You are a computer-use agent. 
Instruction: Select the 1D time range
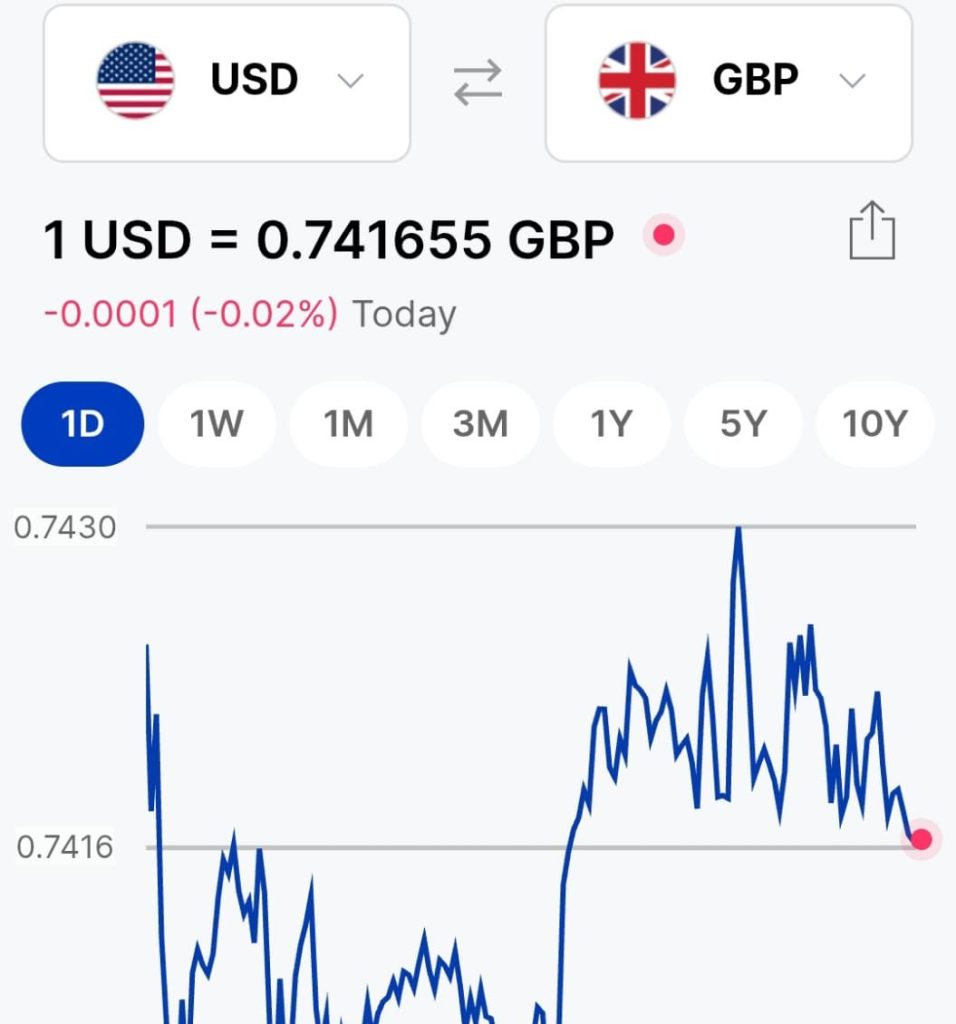pos(83,424)
